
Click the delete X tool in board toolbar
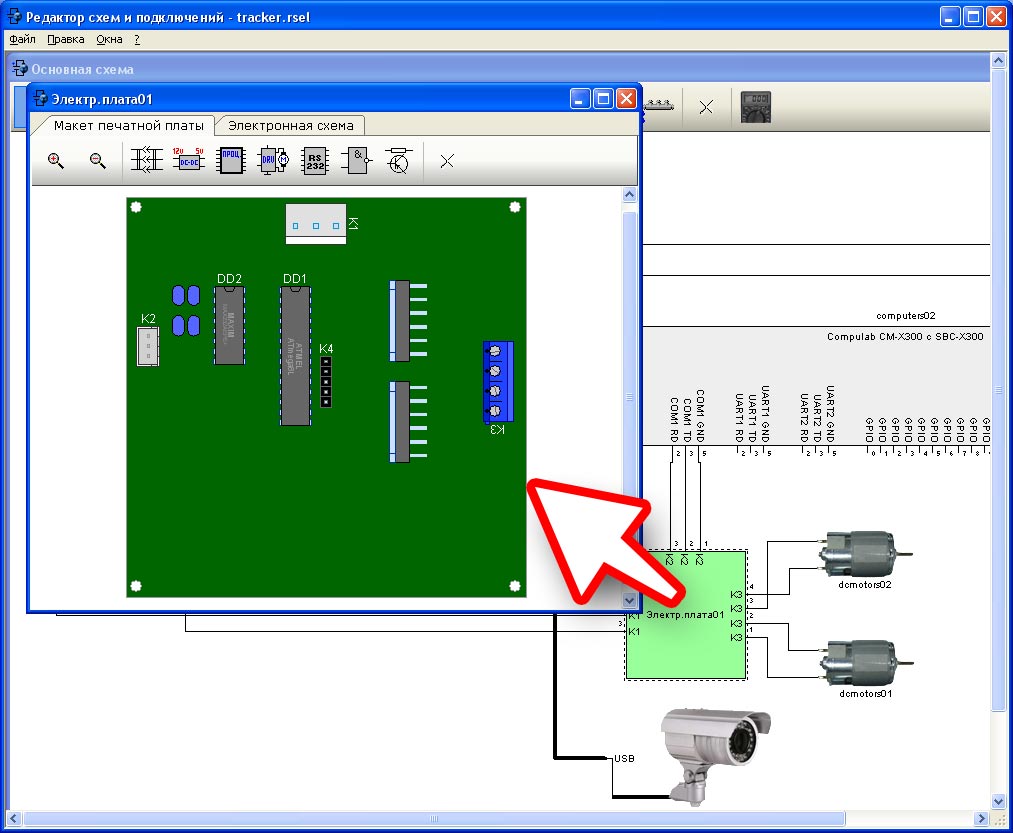click(x=447, y=161)
